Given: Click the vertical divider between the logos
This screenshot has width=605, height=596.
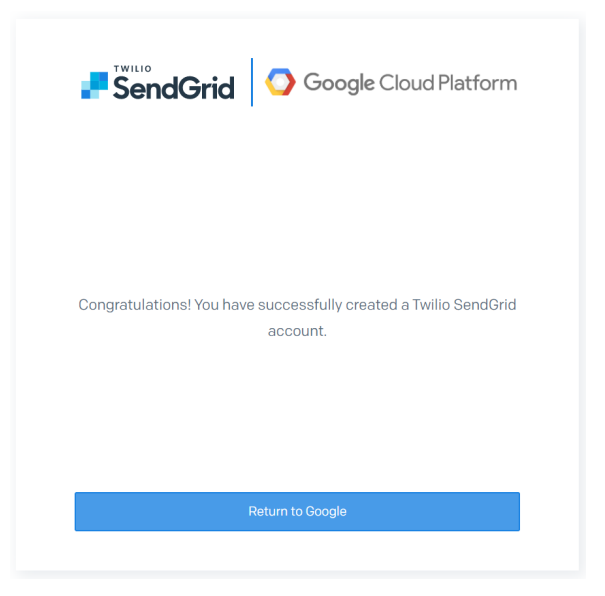Looking at the screenshot, I should (x=252, y=82).
